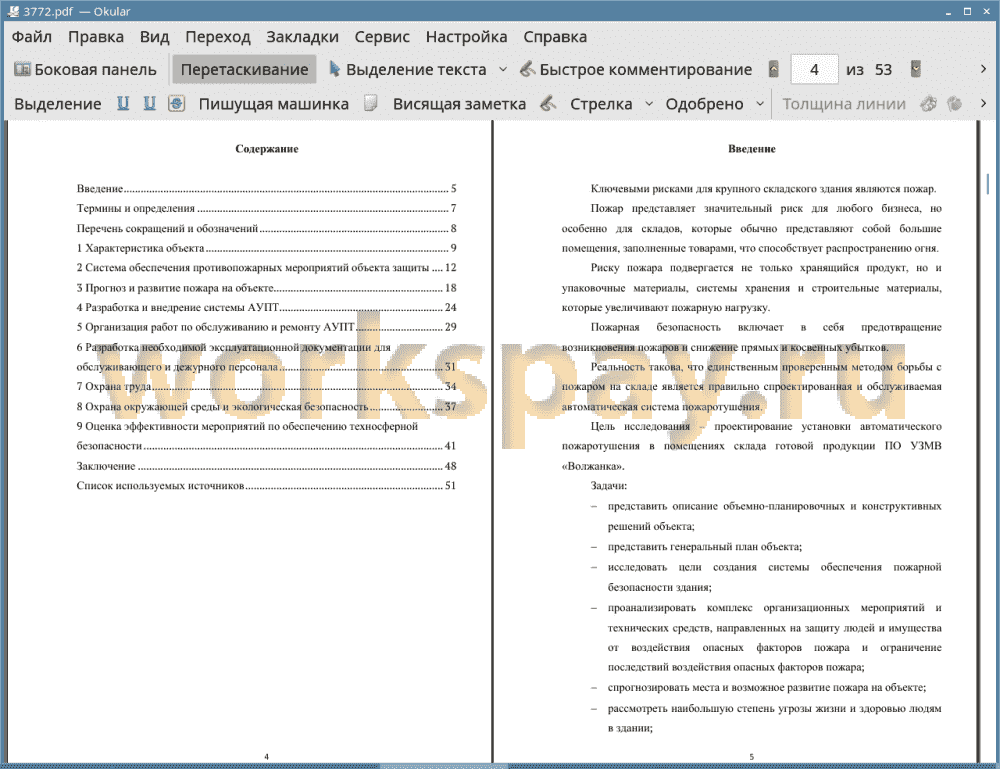Click Okular app icon in title bar

click(x=13, y=11)
